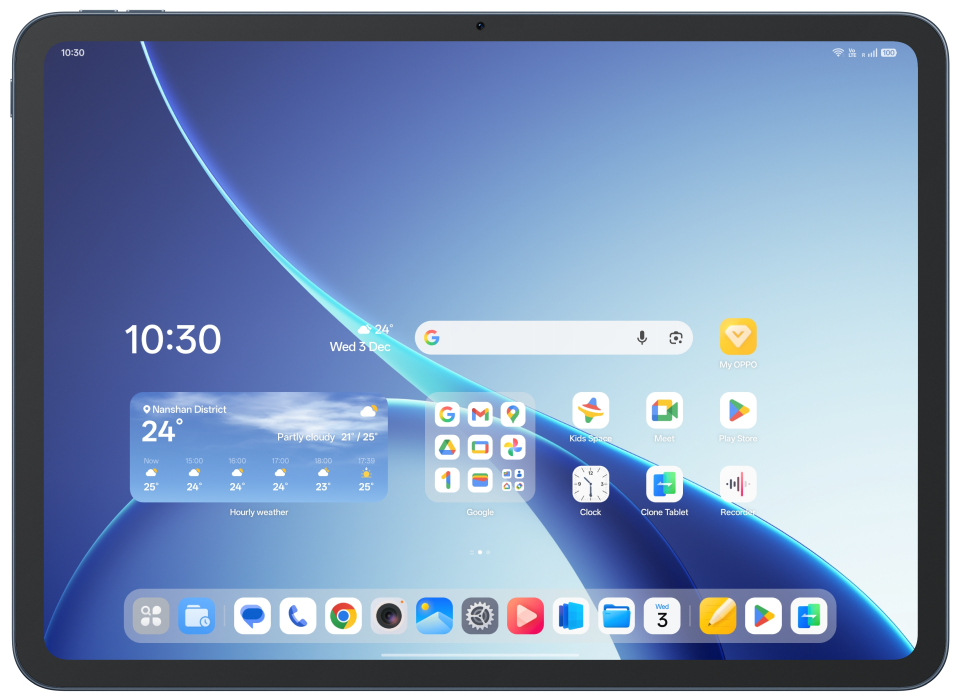Tap the large 10:30 clock widget
961x700 pixels.
click(173, 340)
